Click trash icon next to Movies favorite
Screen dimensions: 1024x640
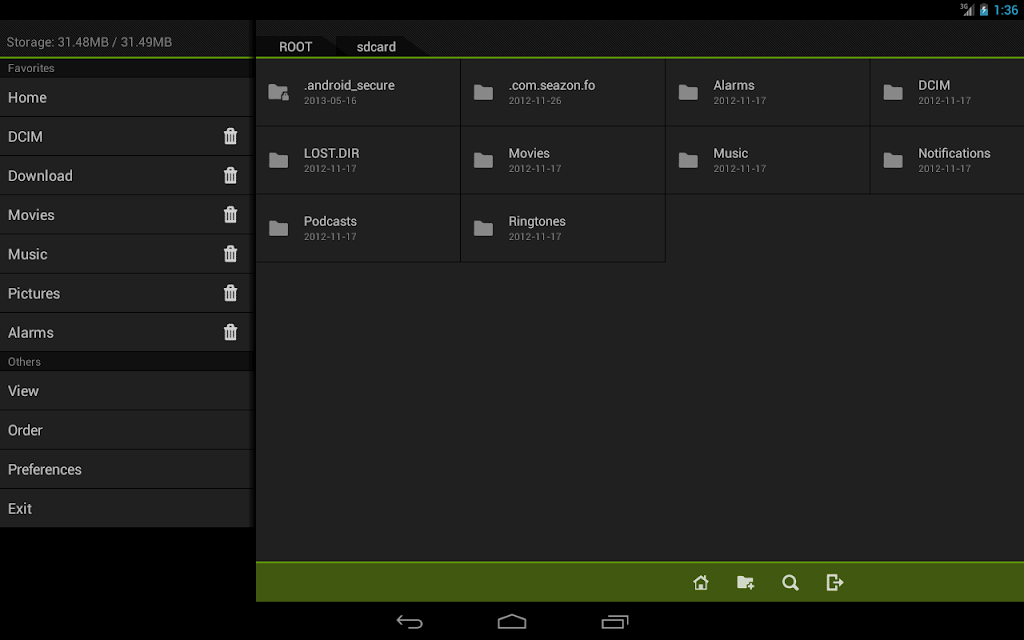[x=230, y=214]
